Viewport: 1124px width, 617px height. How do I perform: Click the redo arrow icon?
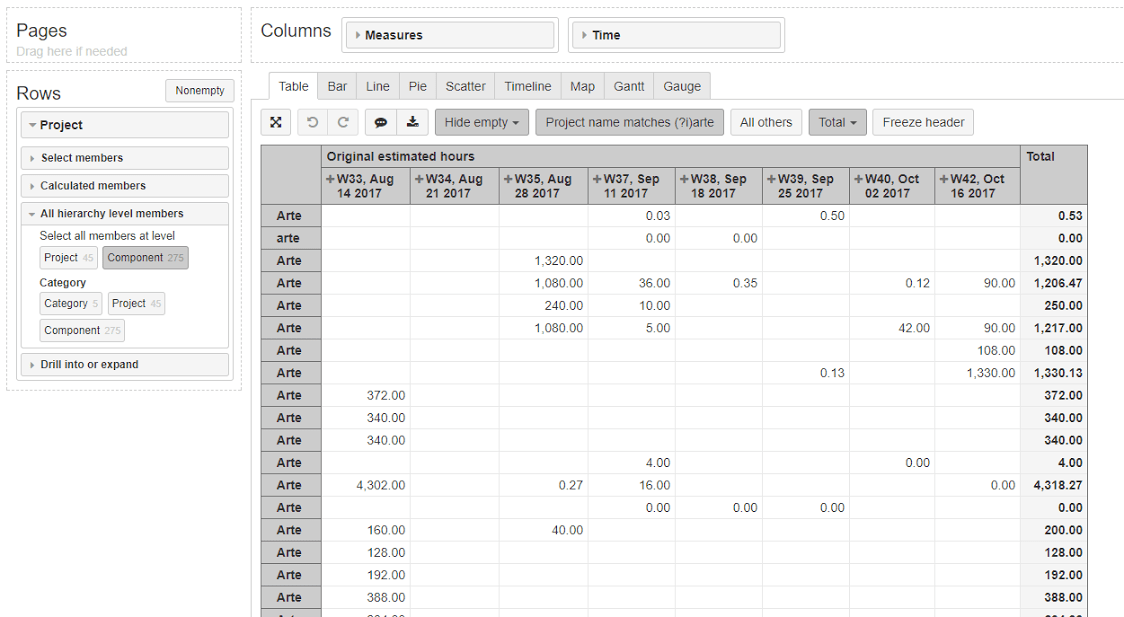pyautogui.click(x=342, y=122)
